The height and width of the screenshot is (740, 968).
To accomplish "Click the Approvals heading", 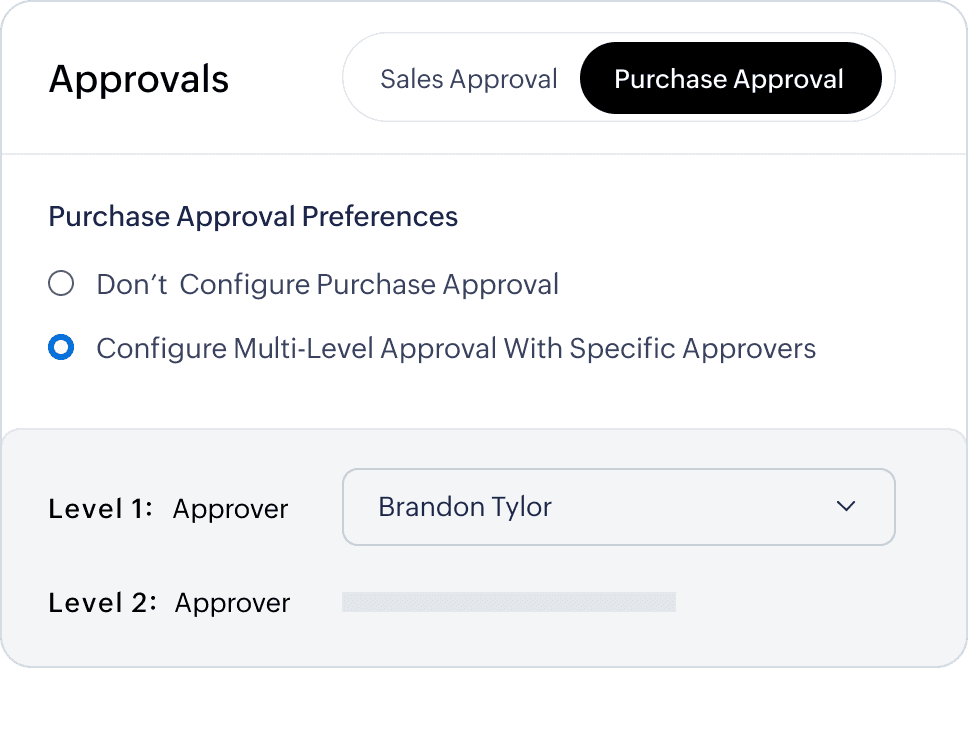I will click(x=139, y=80).
